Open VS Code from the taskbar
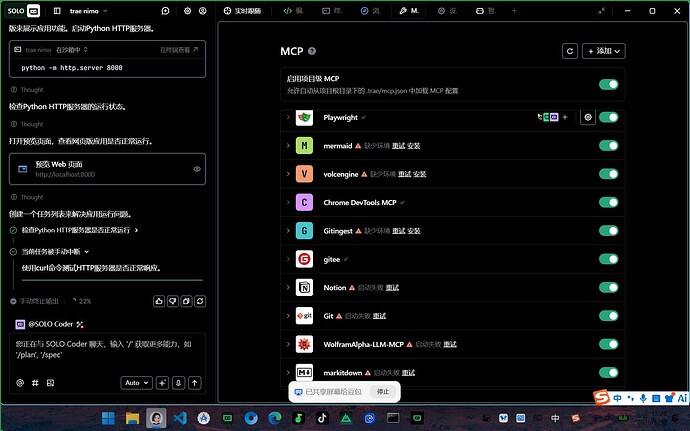The height and width of the screenshot is (431, 690). click(x=180, y=418)
